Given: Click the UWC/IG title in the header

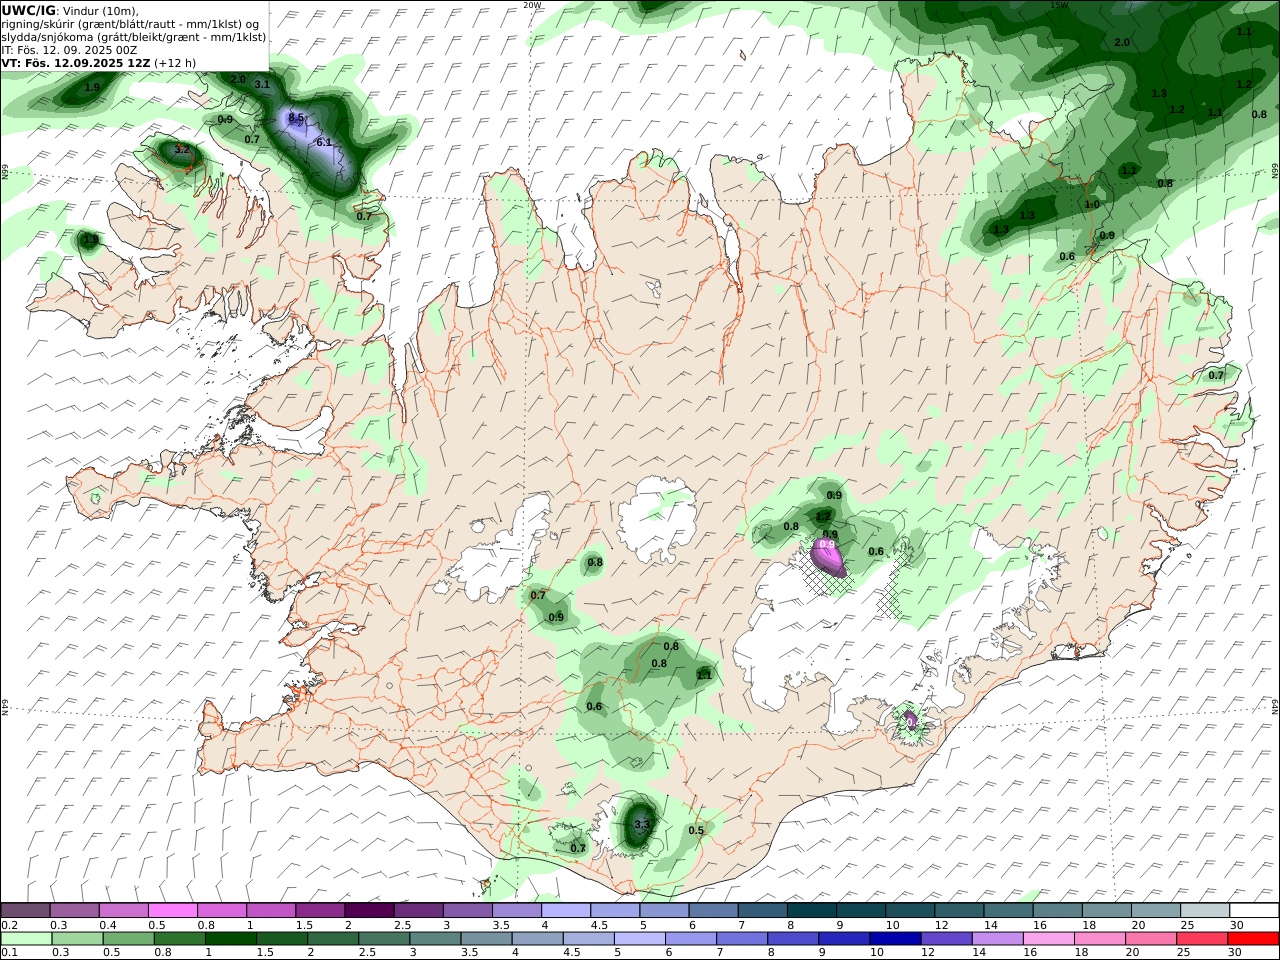Looking at the screenshot, I should (x=28, y=10).
